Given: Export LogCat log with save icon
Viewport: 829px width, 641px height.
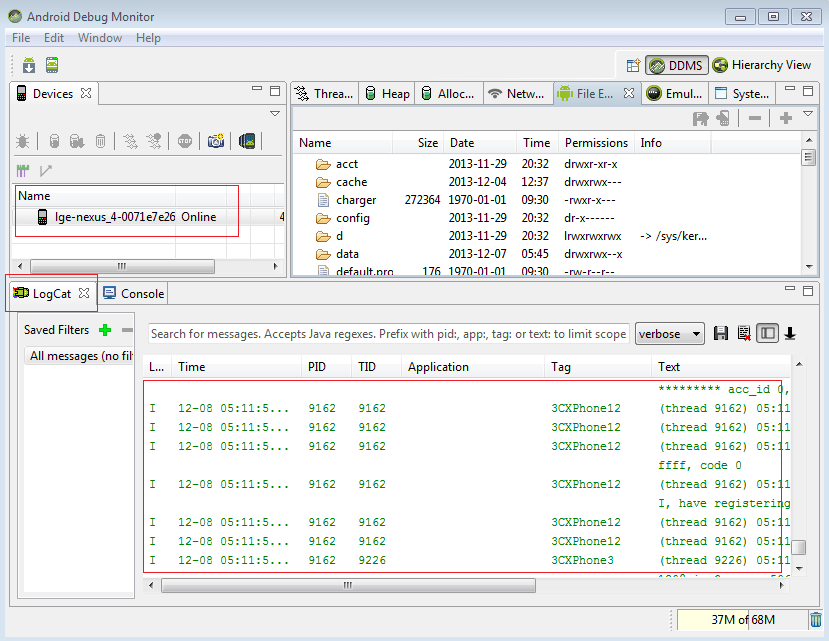Looking at the screenshot, I should (721, 333).
